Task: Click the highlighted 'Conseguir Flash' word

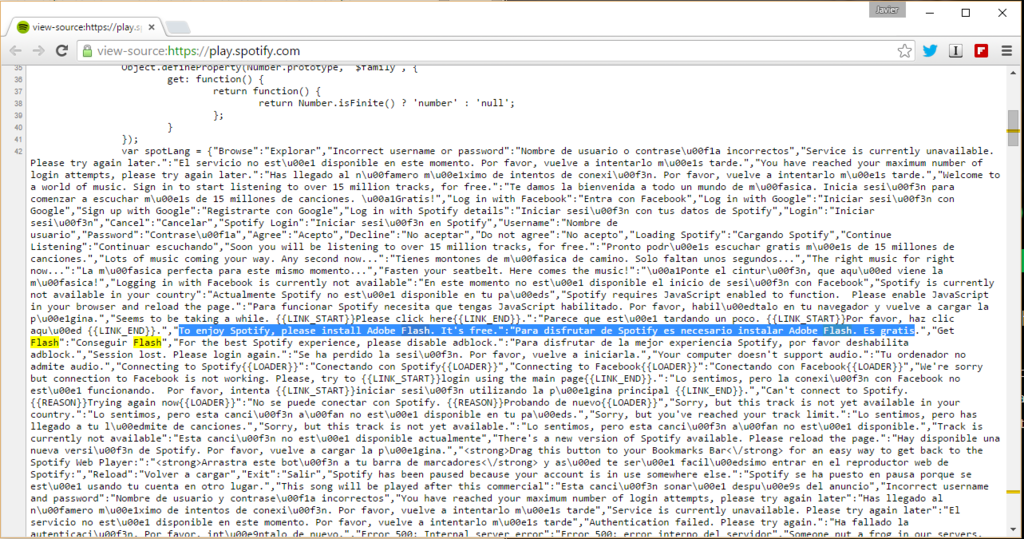Action: (x=147, y=342)
